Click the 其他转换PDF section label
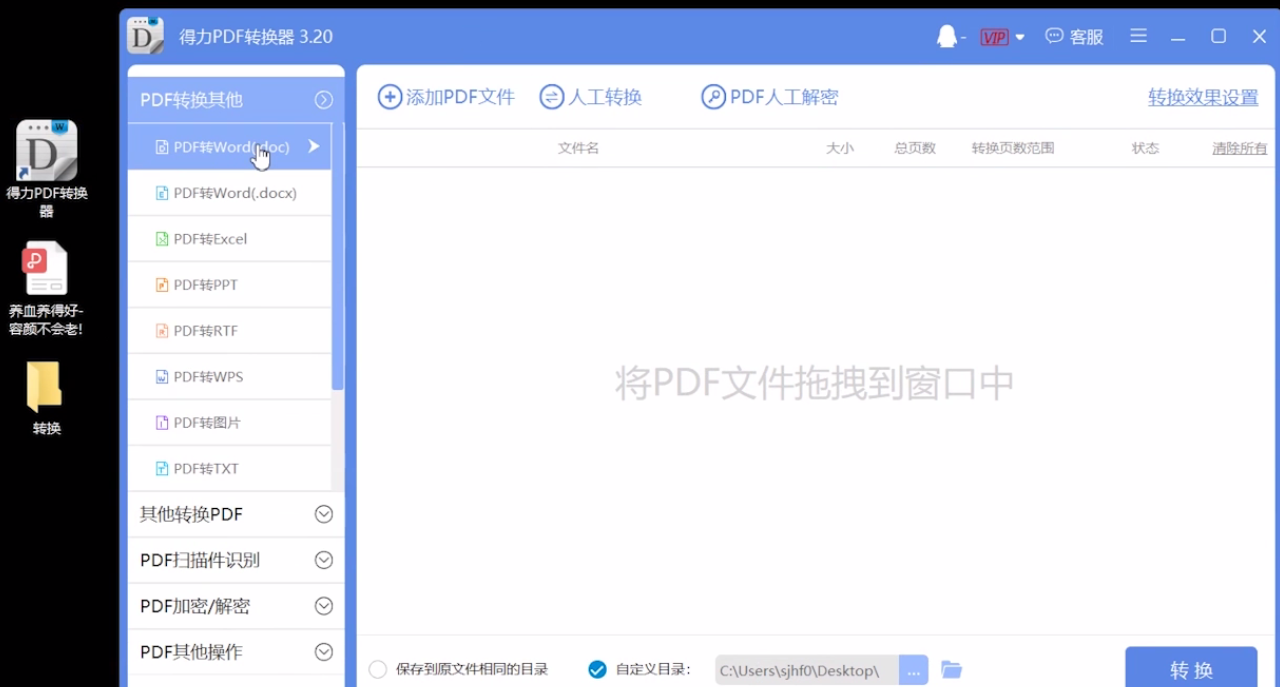Image resolution: width=1280 pixels, height=687 pixels. tap(191, 514)
